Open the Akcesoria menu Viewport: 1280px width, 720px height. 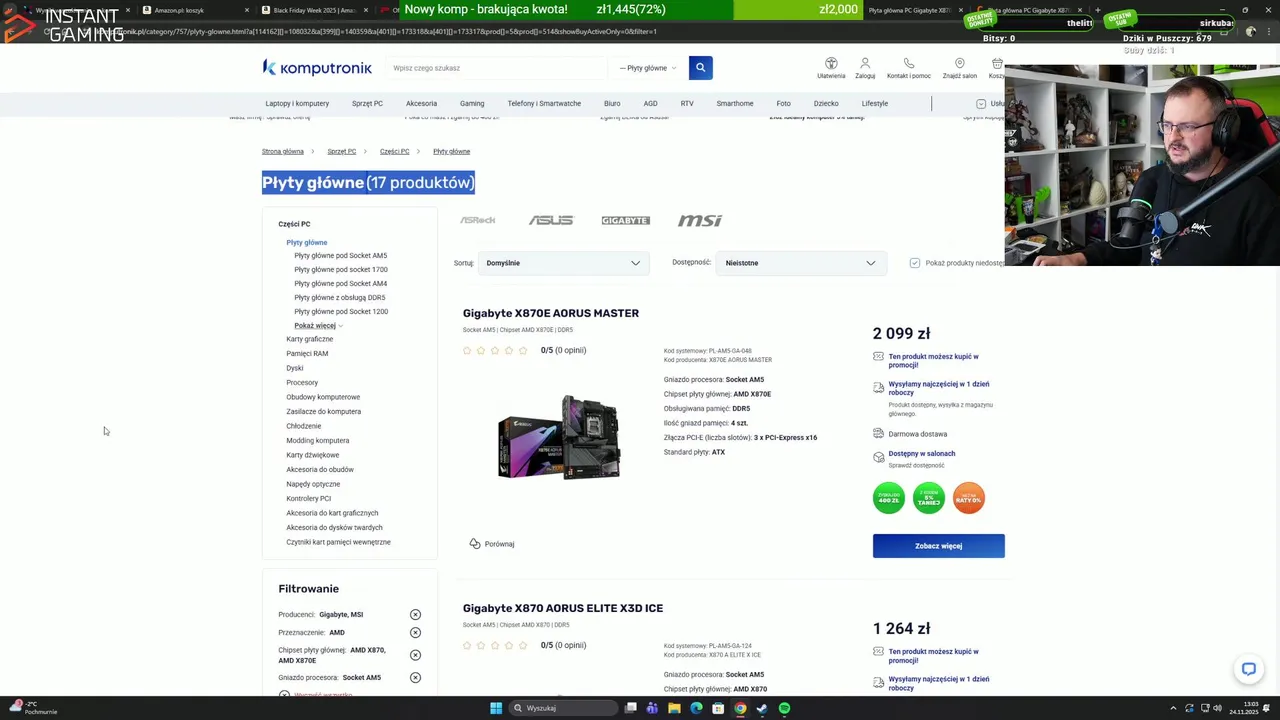(421, 103)
